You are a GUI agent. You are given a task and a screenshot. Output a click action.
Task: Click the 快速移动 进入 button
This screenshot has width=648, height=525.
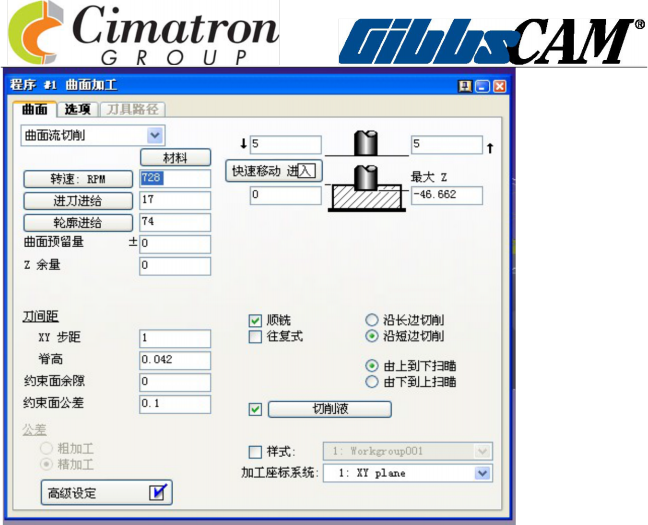274,171
